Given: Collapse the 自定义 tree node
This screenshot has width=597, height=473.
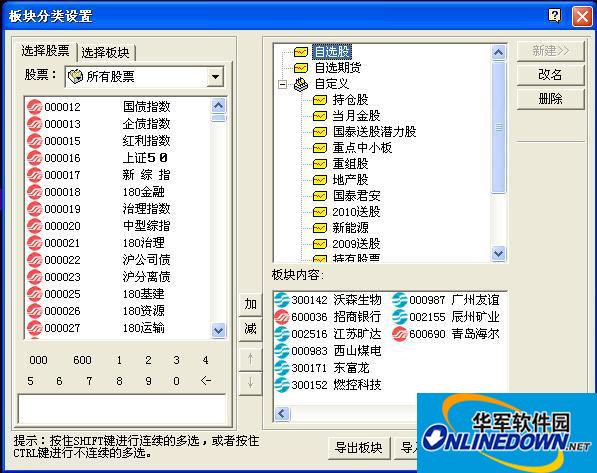Looking at the screenshot, I should [283, 84].
